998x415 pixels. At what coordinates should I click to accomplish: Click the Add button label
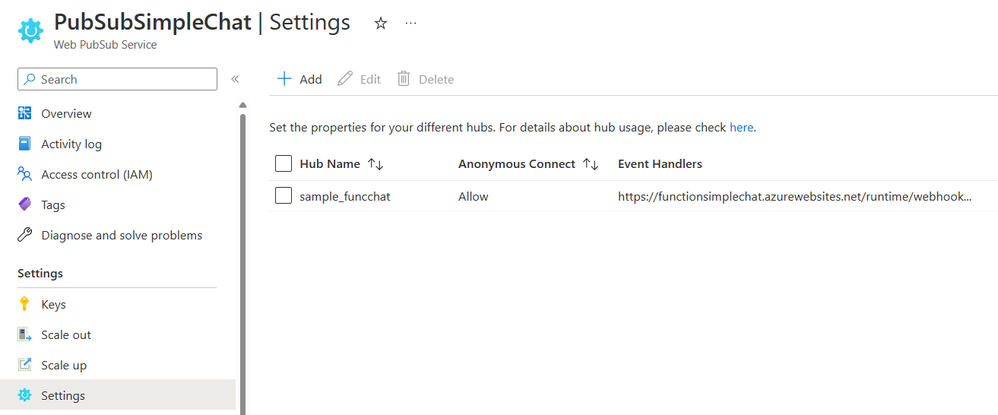pyautogui.click(x=311, y=80)
